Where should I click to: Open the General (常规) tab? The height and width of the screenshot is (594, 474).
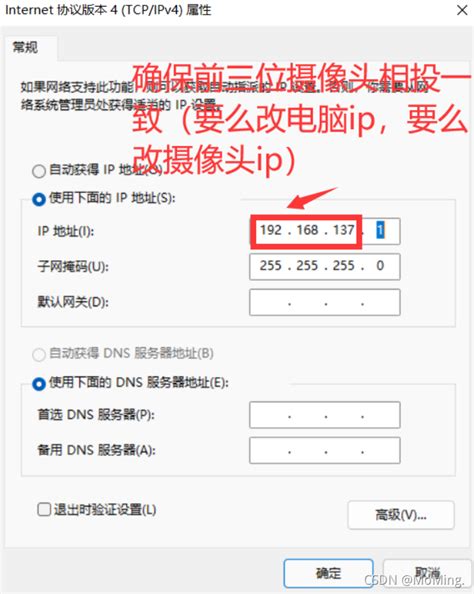tap(25, 47)
